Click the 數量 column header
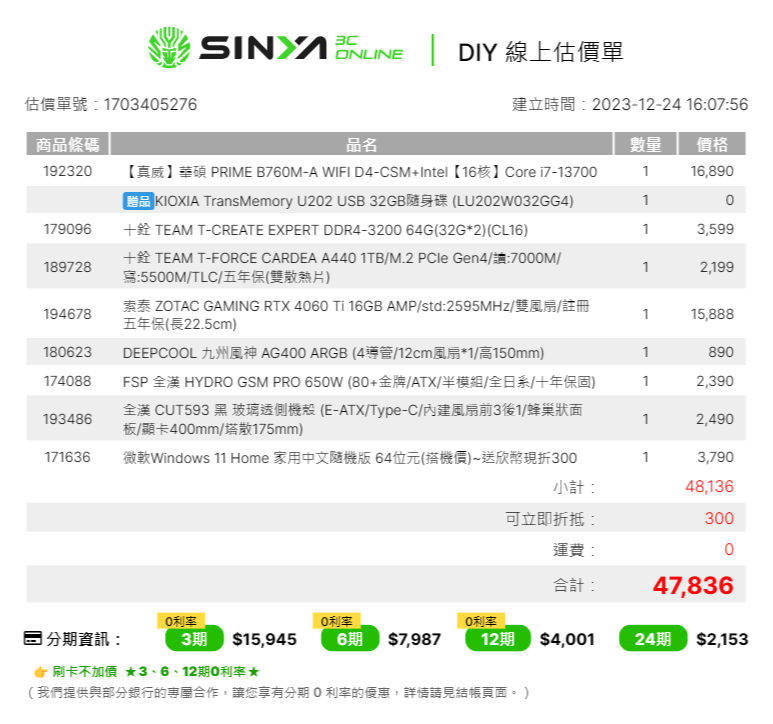This screenshot has height=724, width=773. (645, 144)
